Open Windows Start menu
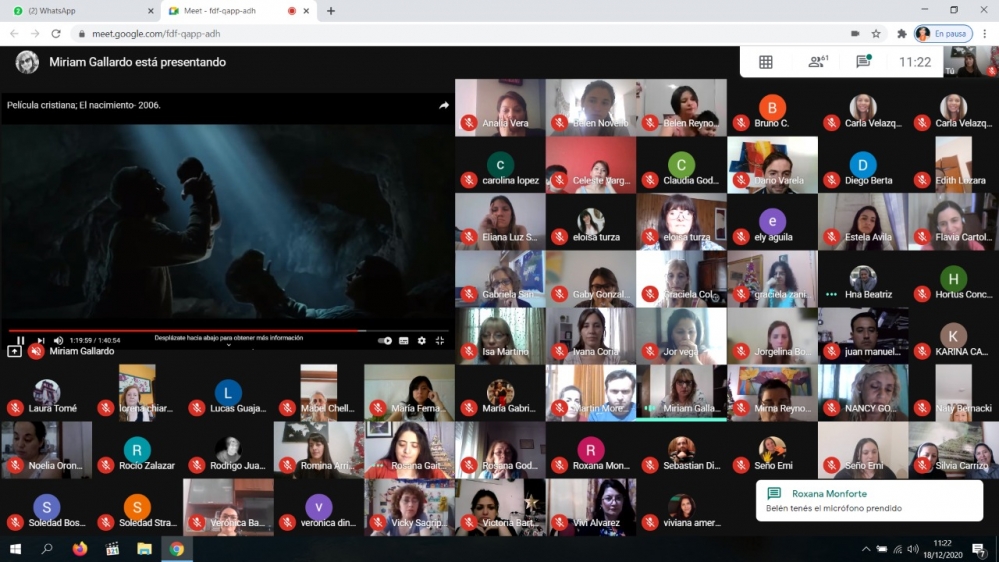Viewport: 999px width, 562px height. [15, 549]
